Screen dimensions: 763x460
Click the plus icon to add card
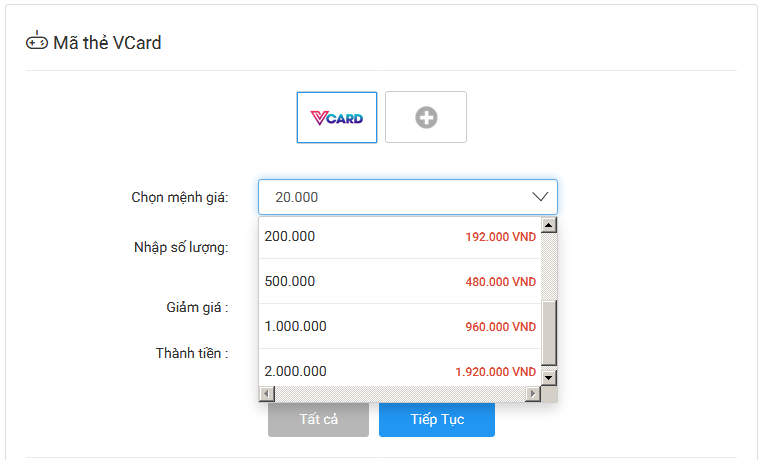pos(426,117)
